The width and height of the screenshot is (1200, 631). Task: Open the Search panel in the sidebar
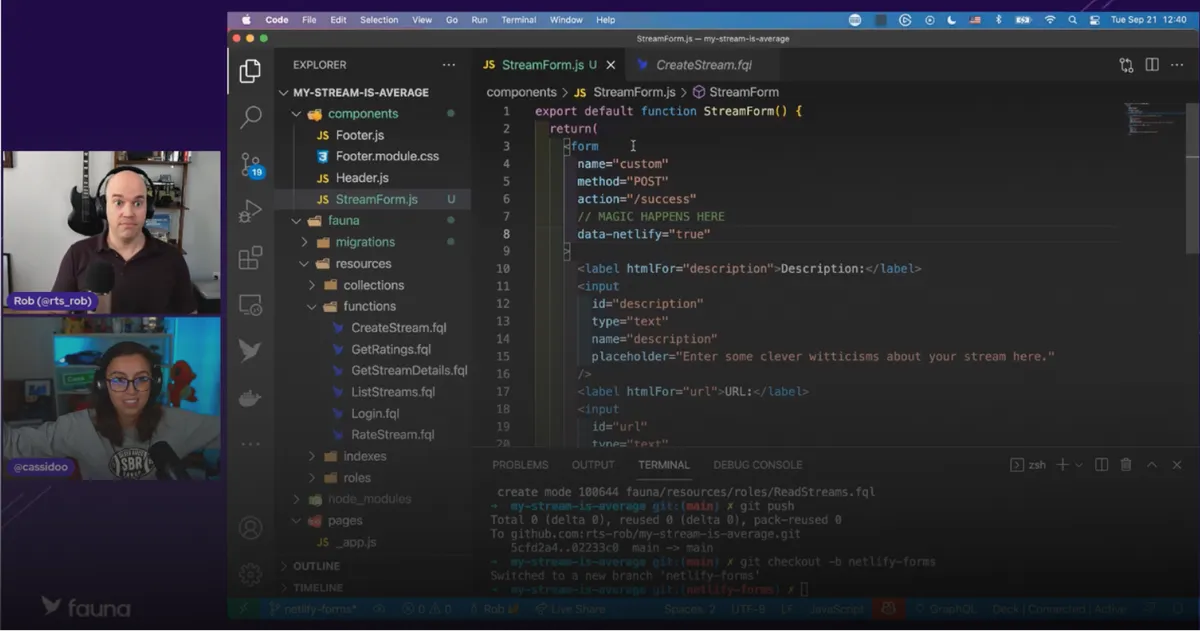click(249, 115)
